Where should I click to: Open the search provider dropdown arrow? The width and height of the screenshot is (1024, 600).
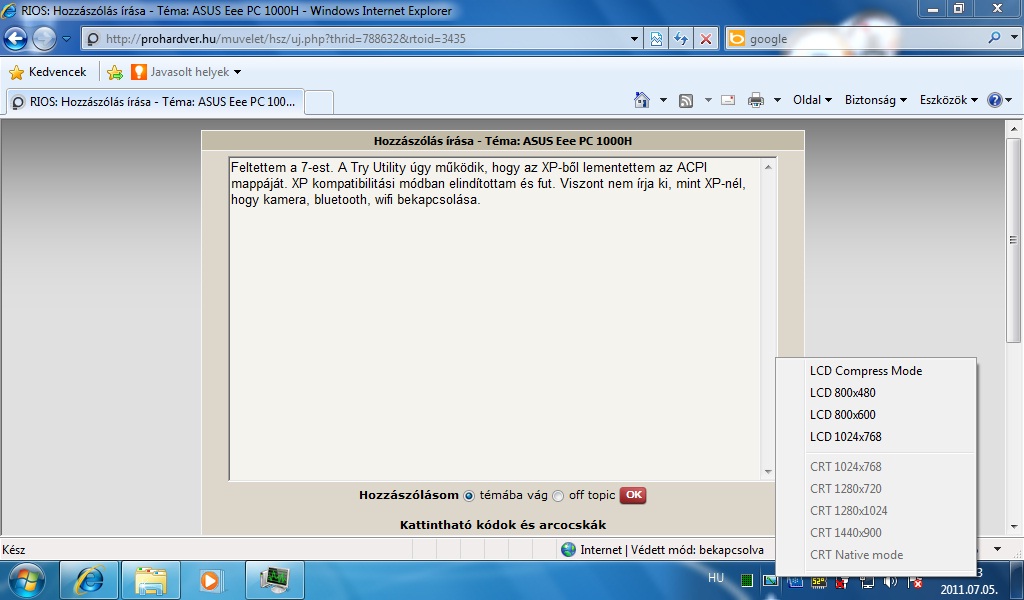pyautogui.click(x=1014, y=38)
